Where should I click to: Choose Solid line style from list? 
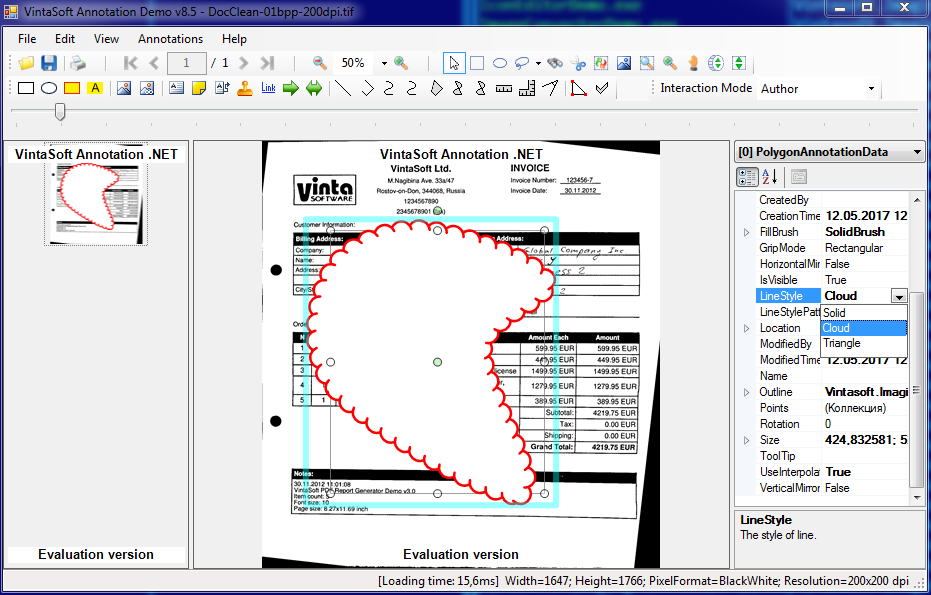[864, 312]
